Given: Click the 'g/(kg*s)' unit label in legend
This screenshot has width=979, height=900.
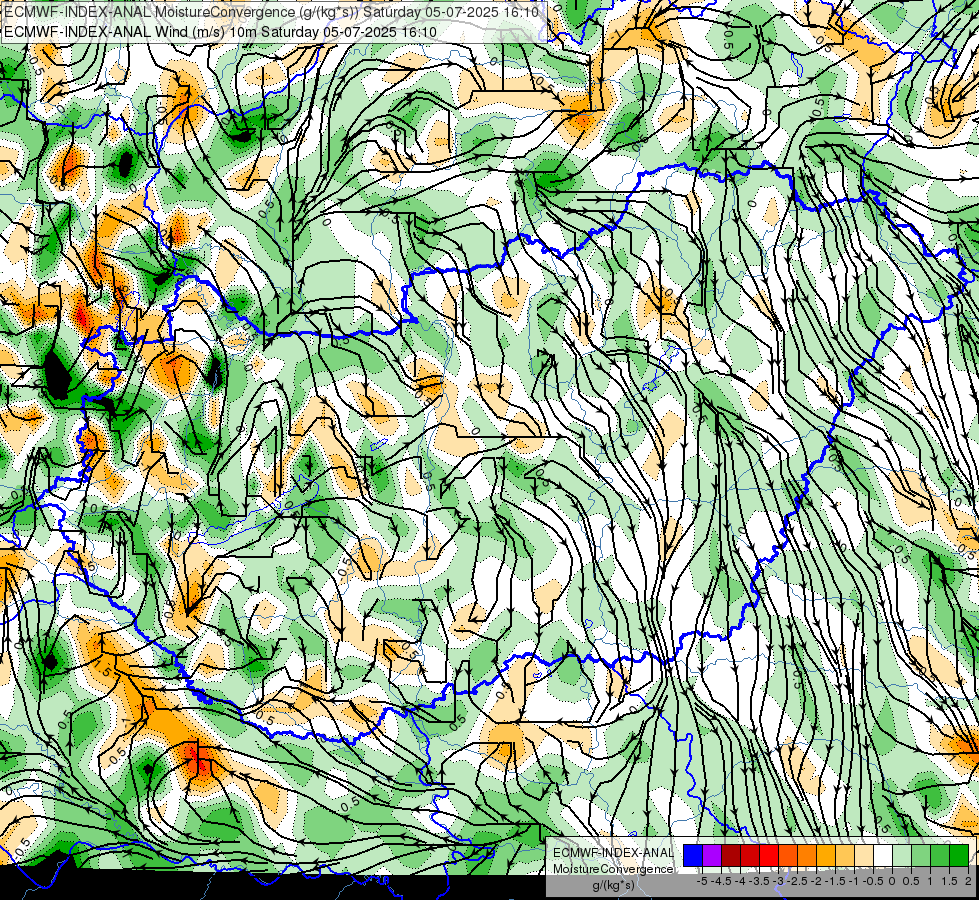Looking at the screenshot, I should click(x=614, y=886).
